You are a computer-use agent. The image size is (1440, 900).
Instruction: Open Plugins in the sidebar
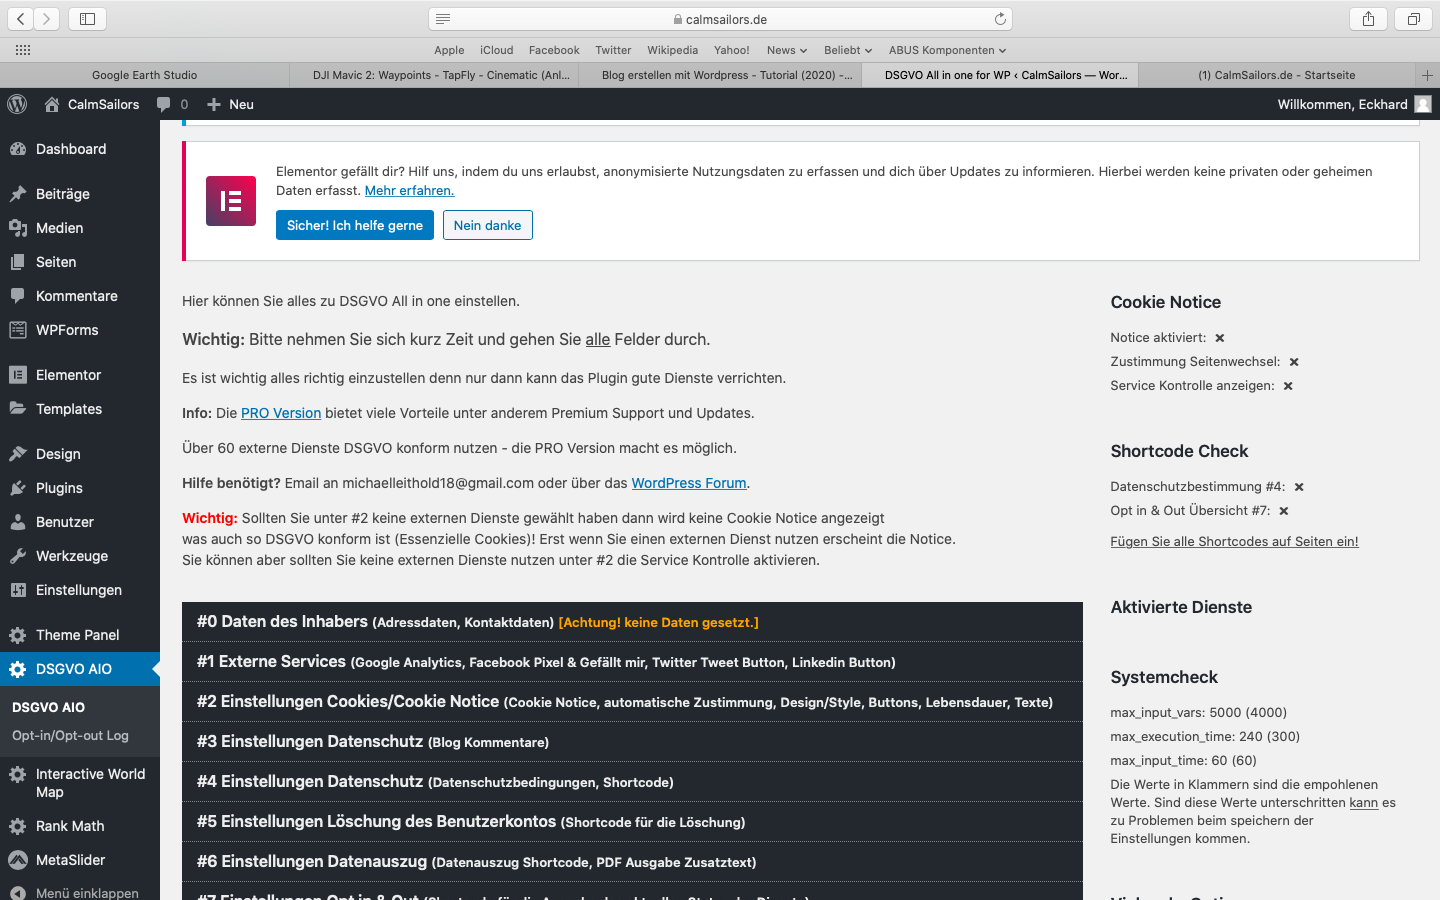(x=80, y=488)
